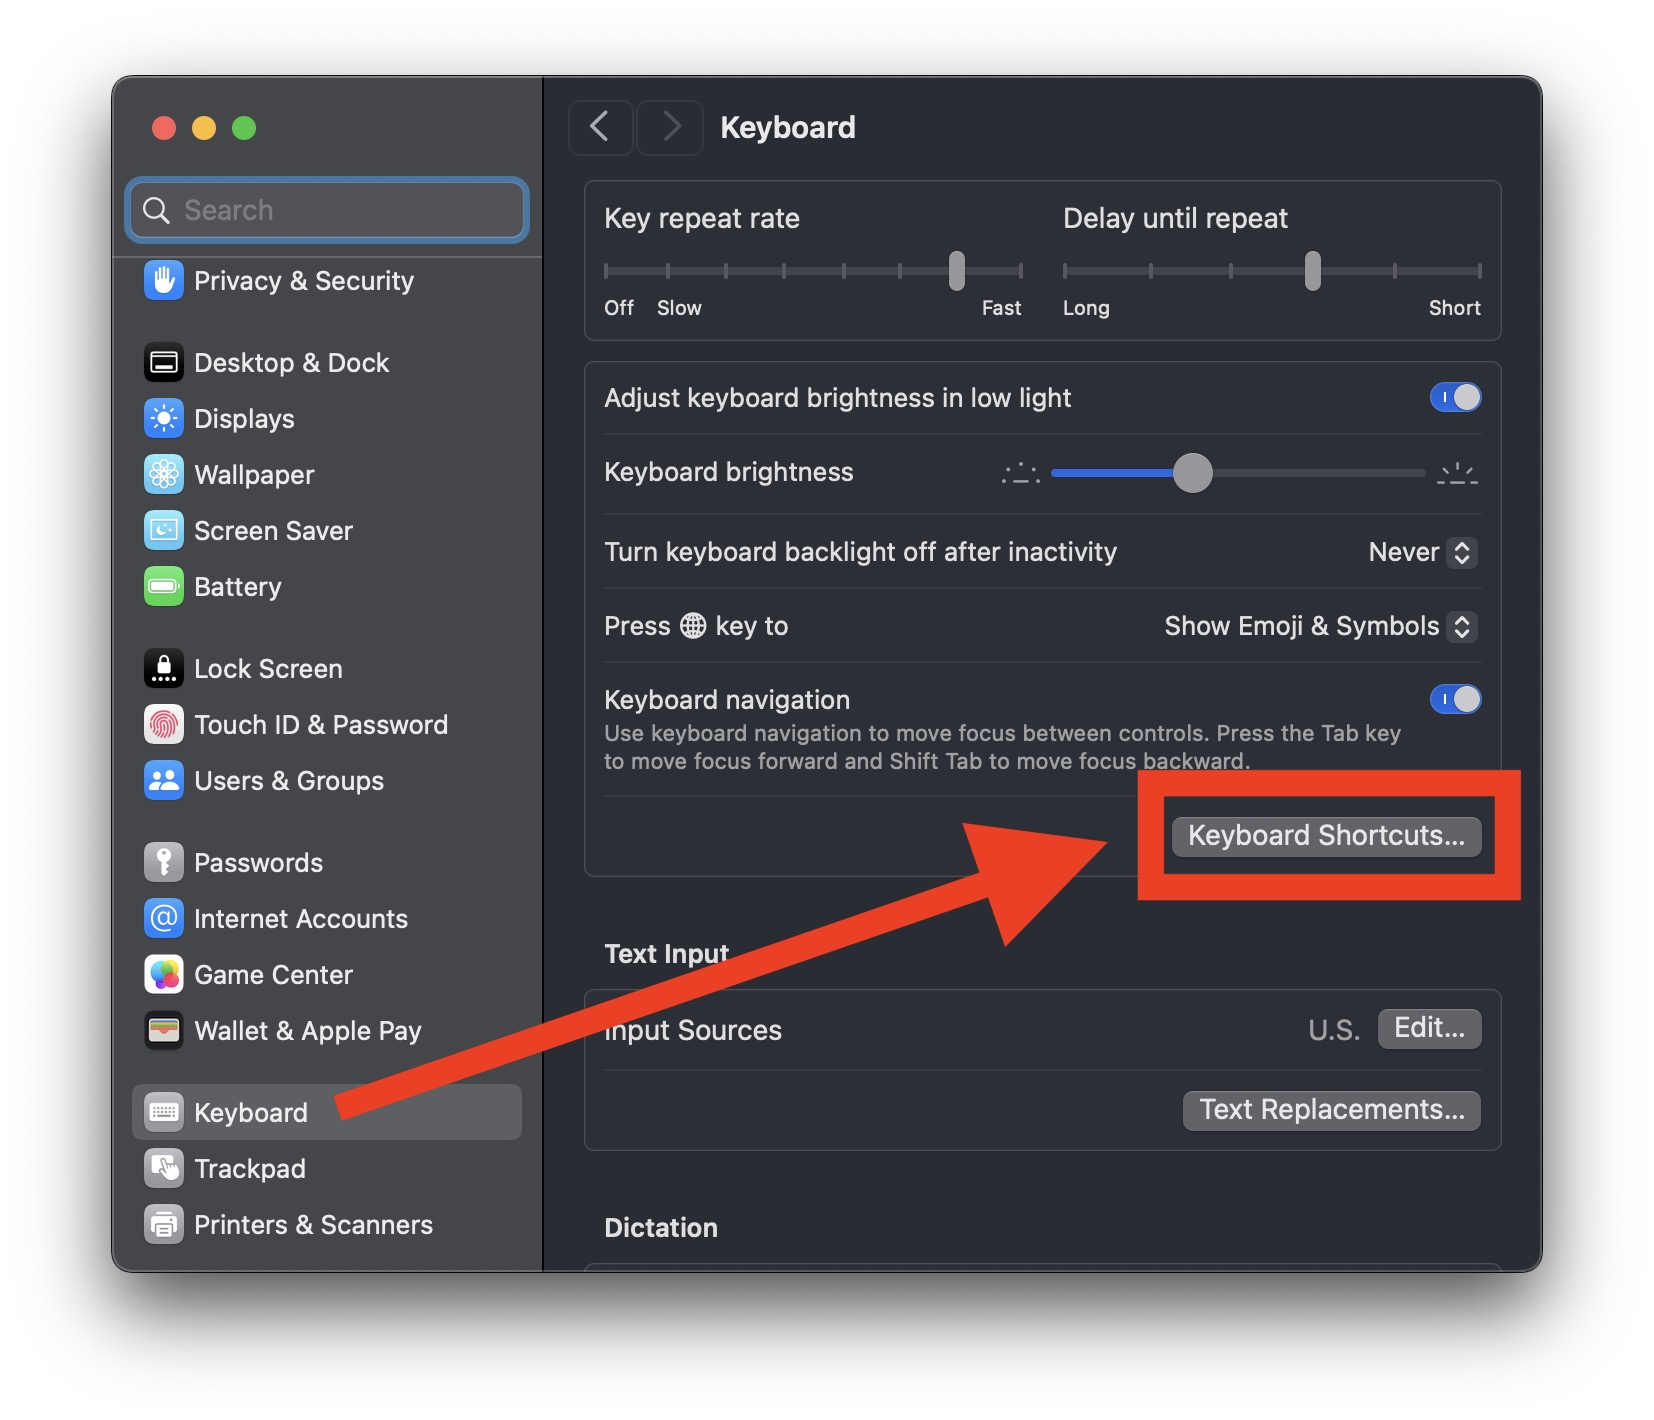Adjust the Keyboard brightness slider
1654x1420 pixels.
1193,473
